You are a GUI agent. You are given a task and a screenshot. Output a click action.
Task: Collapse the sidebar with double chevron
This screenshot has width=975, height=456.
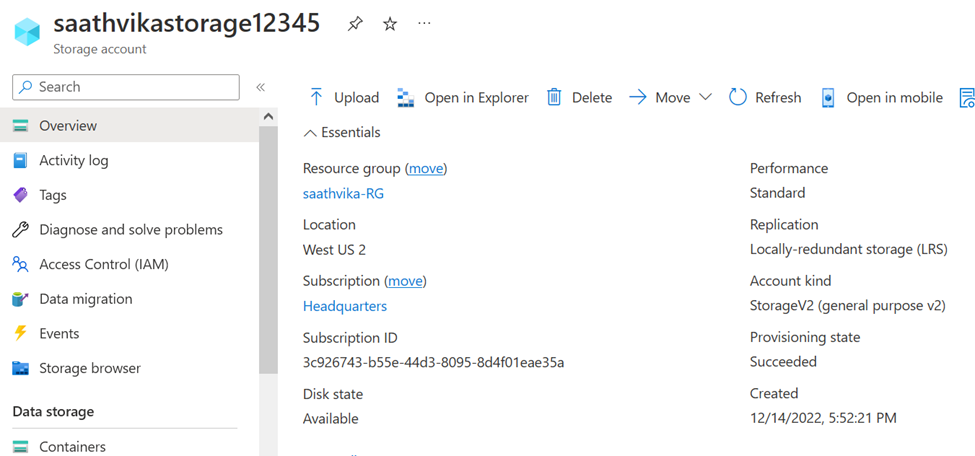(x=261, y=87)
